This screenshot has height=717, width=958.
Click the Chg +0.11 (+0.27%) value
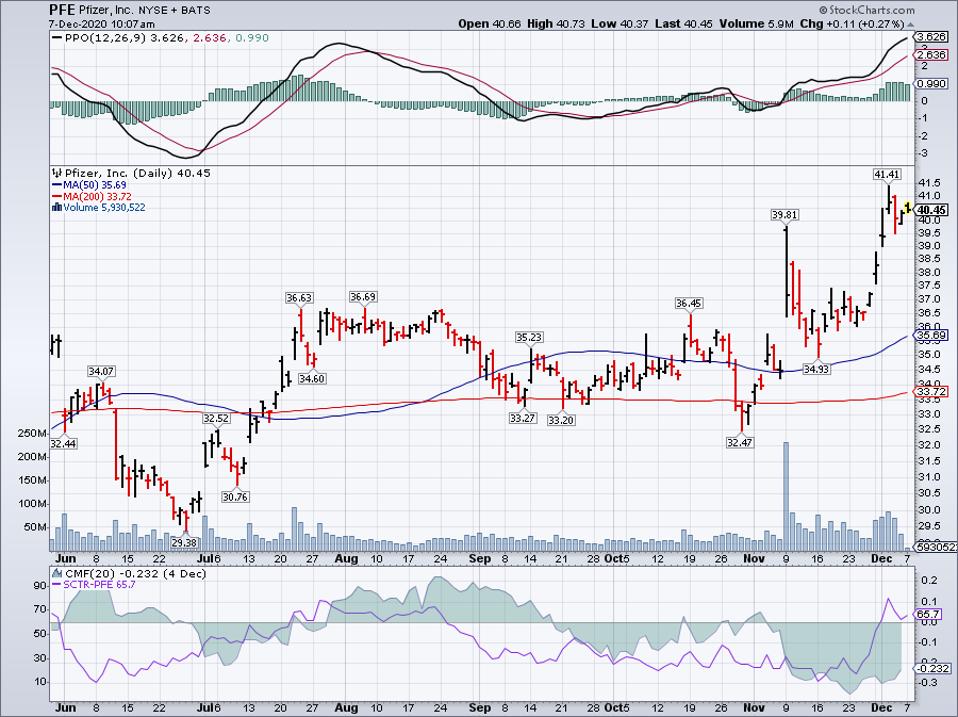tap(852, 24)
